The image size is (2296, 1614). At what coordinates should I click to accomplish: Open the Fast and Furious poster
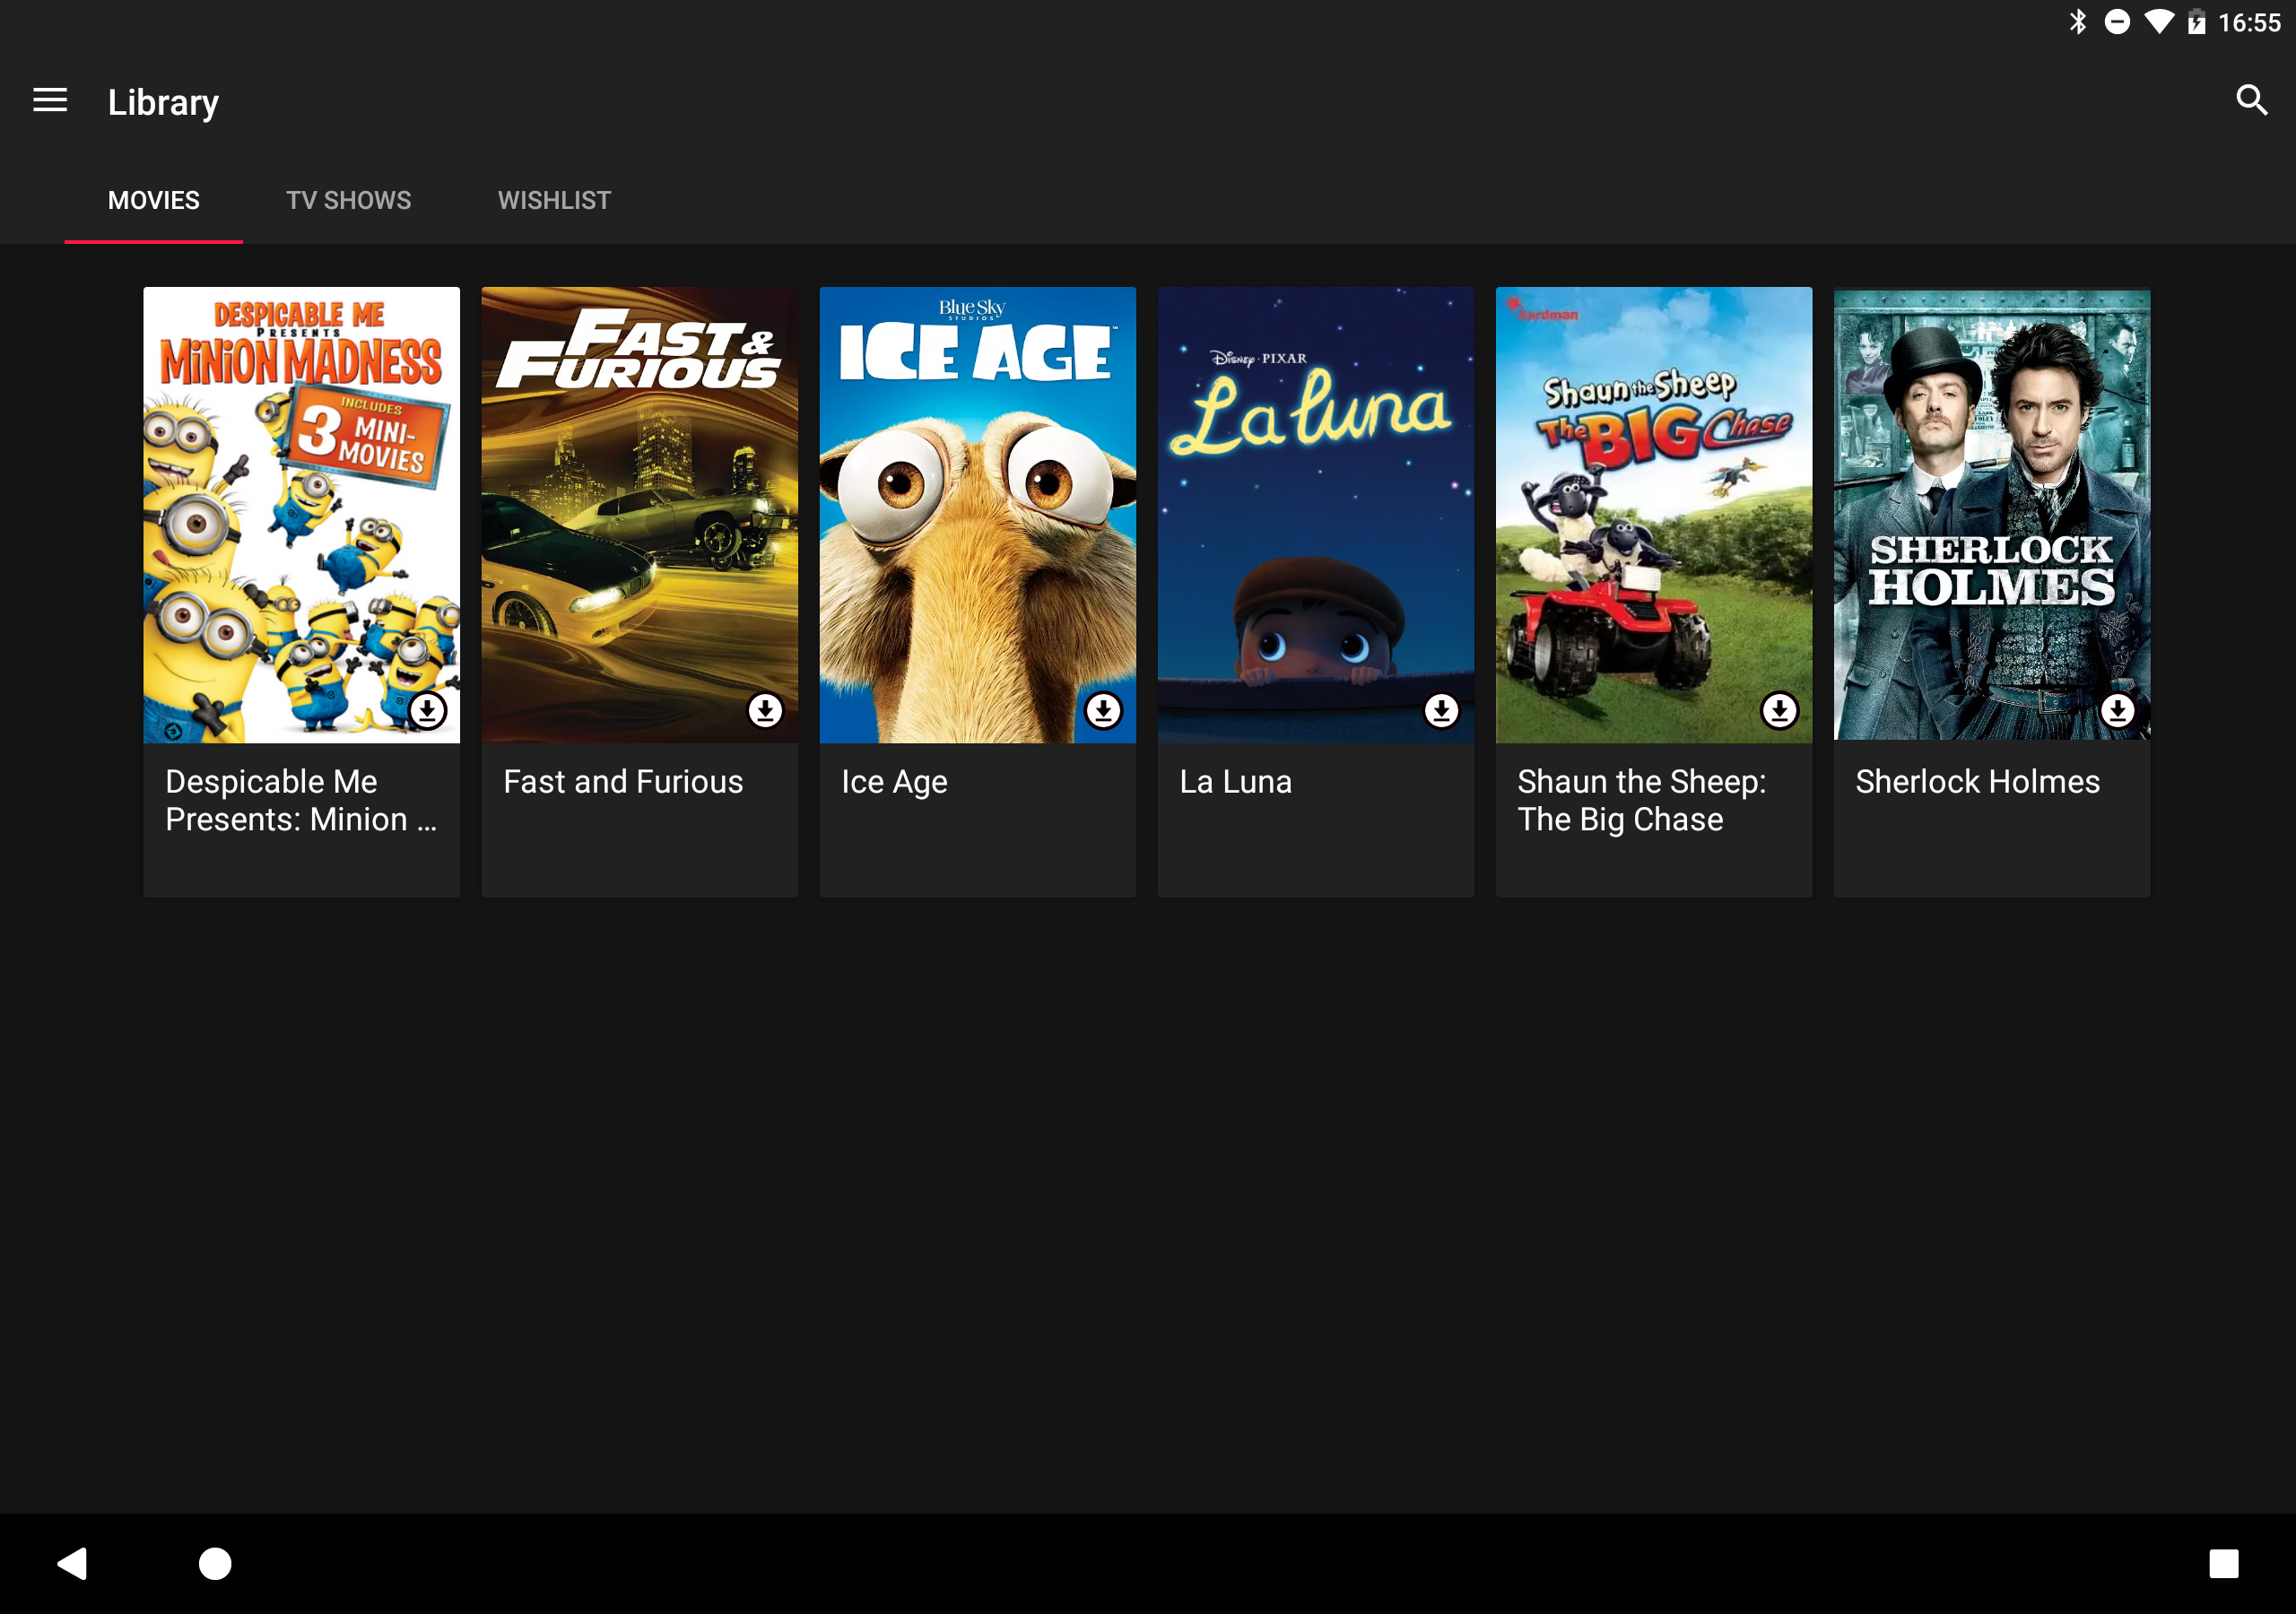tap(640, 515)
